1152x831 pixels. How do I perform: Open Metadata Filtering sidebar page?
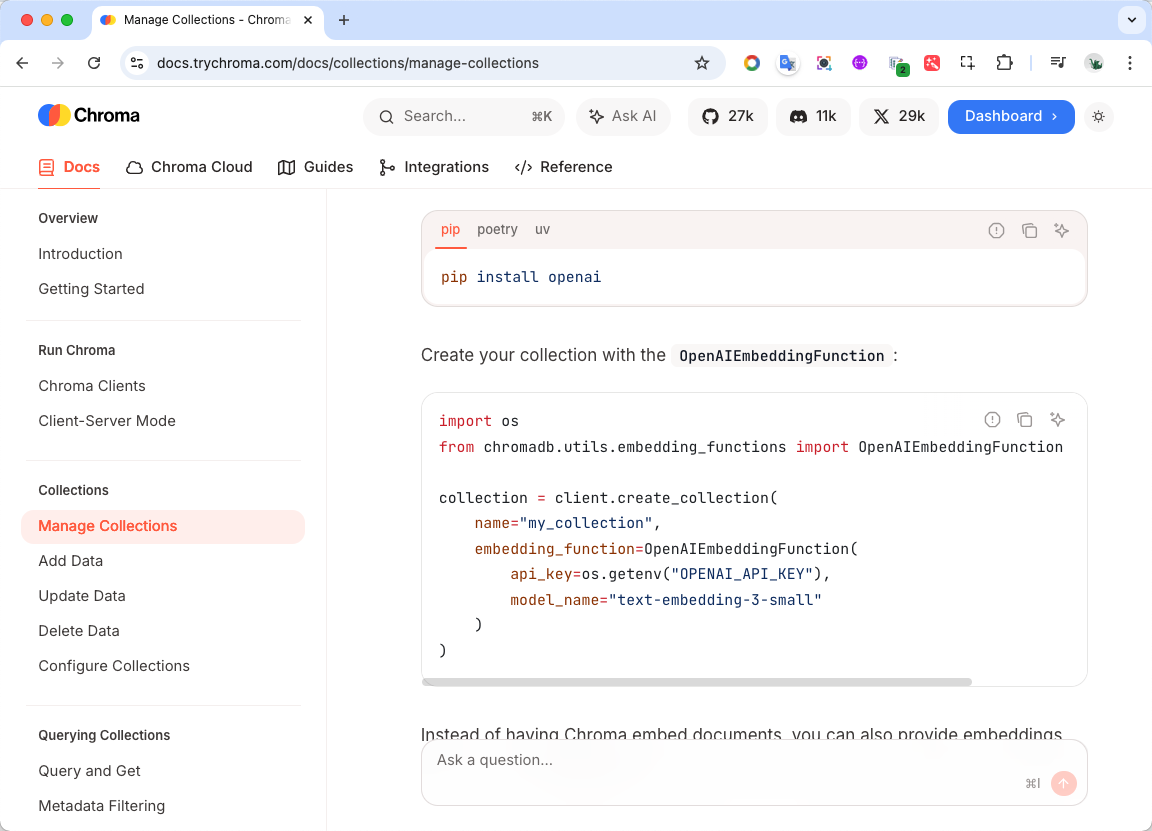pos(101,806)
